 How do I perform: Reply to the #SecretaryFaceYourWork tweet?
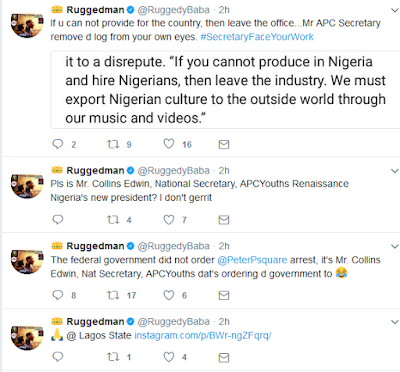[58, 144]
